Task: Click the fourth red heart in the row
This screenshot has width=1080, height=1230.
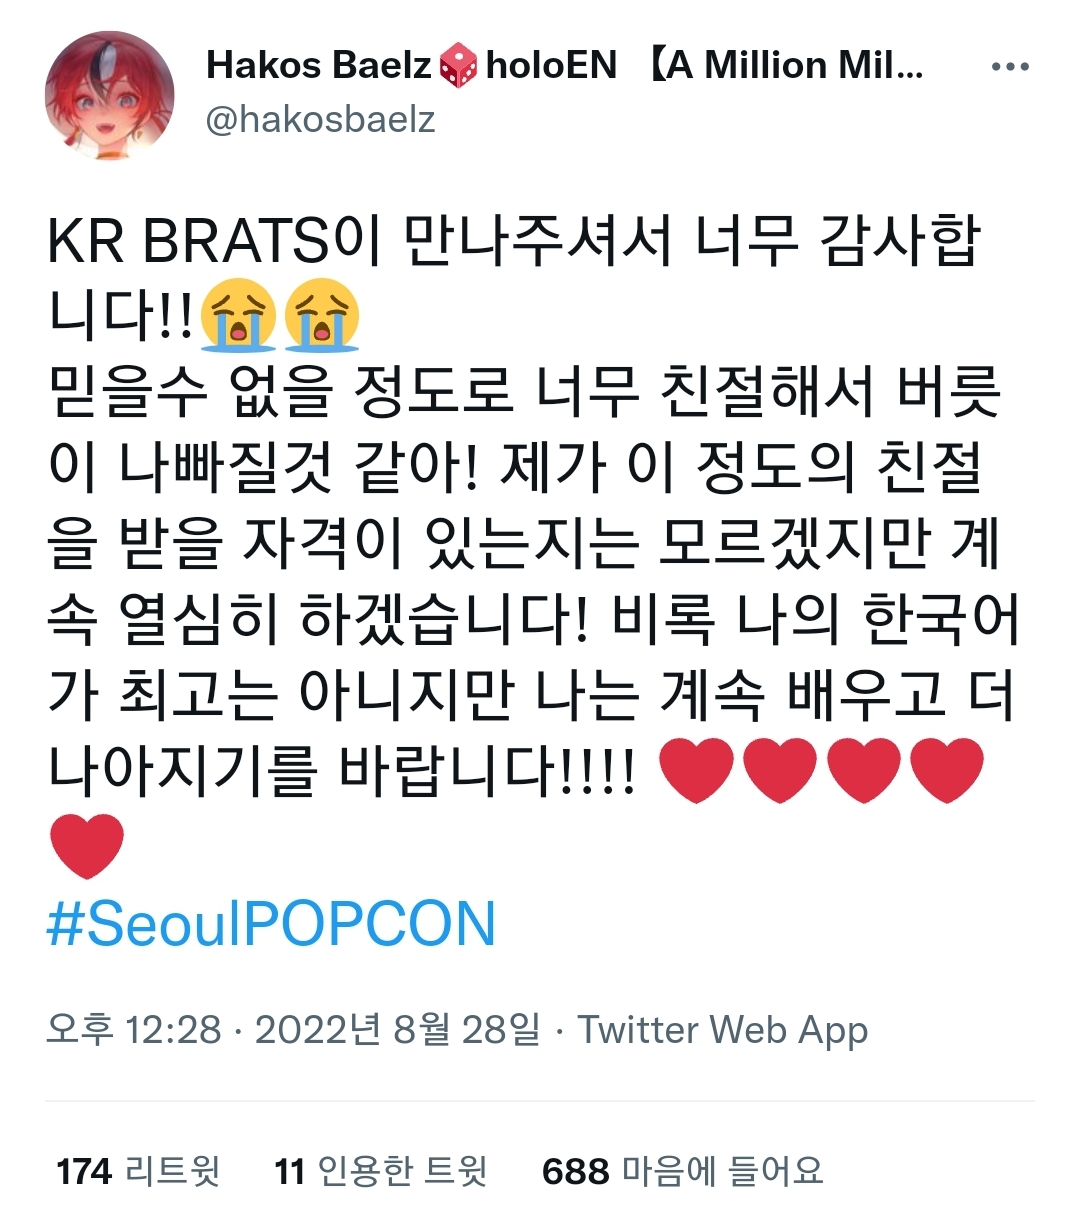Action: 947,770
